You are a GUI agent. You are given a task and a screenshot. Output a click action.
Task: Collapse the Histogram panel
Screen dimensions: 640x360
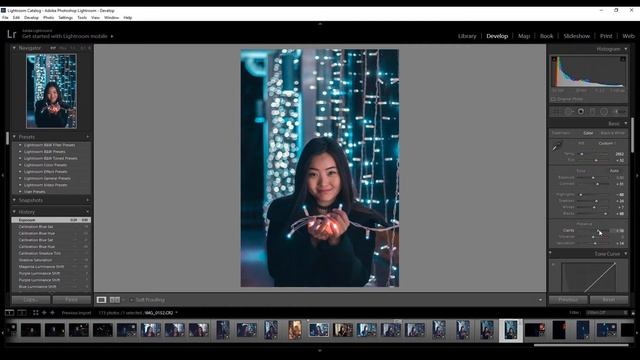point(626,49)
